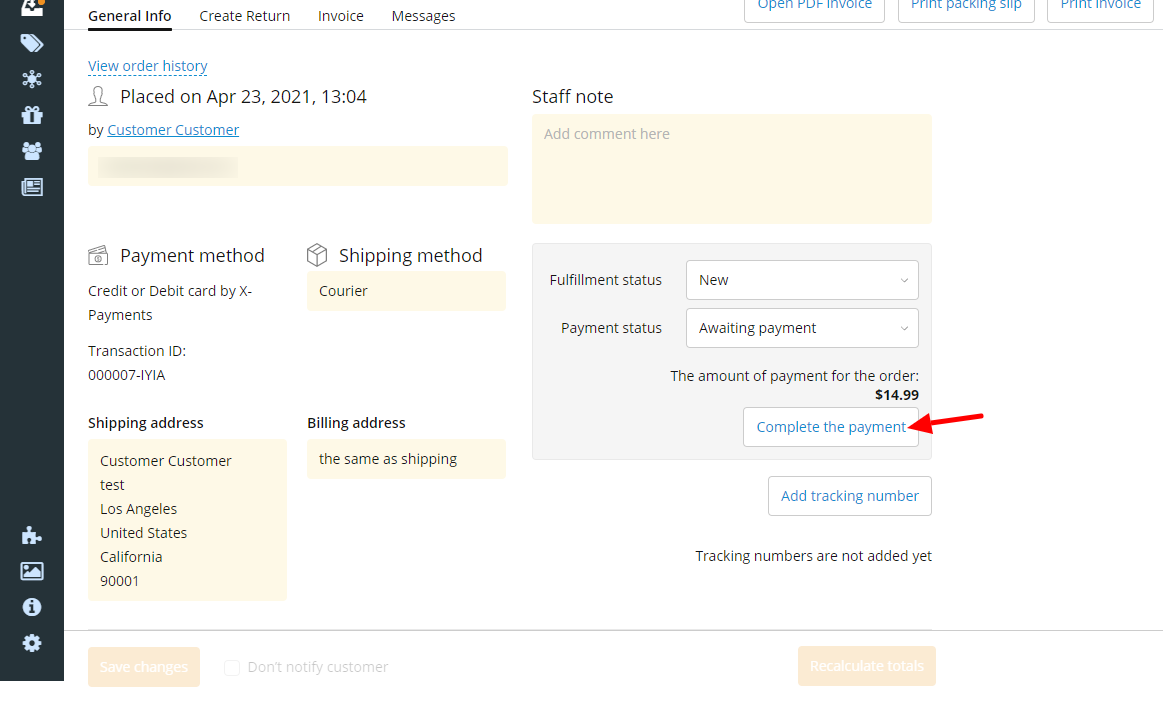The width and height of the screenshot is (1163, 702).
Task: Click the Open PDF invoice button
Action: [x=814, y=9]
